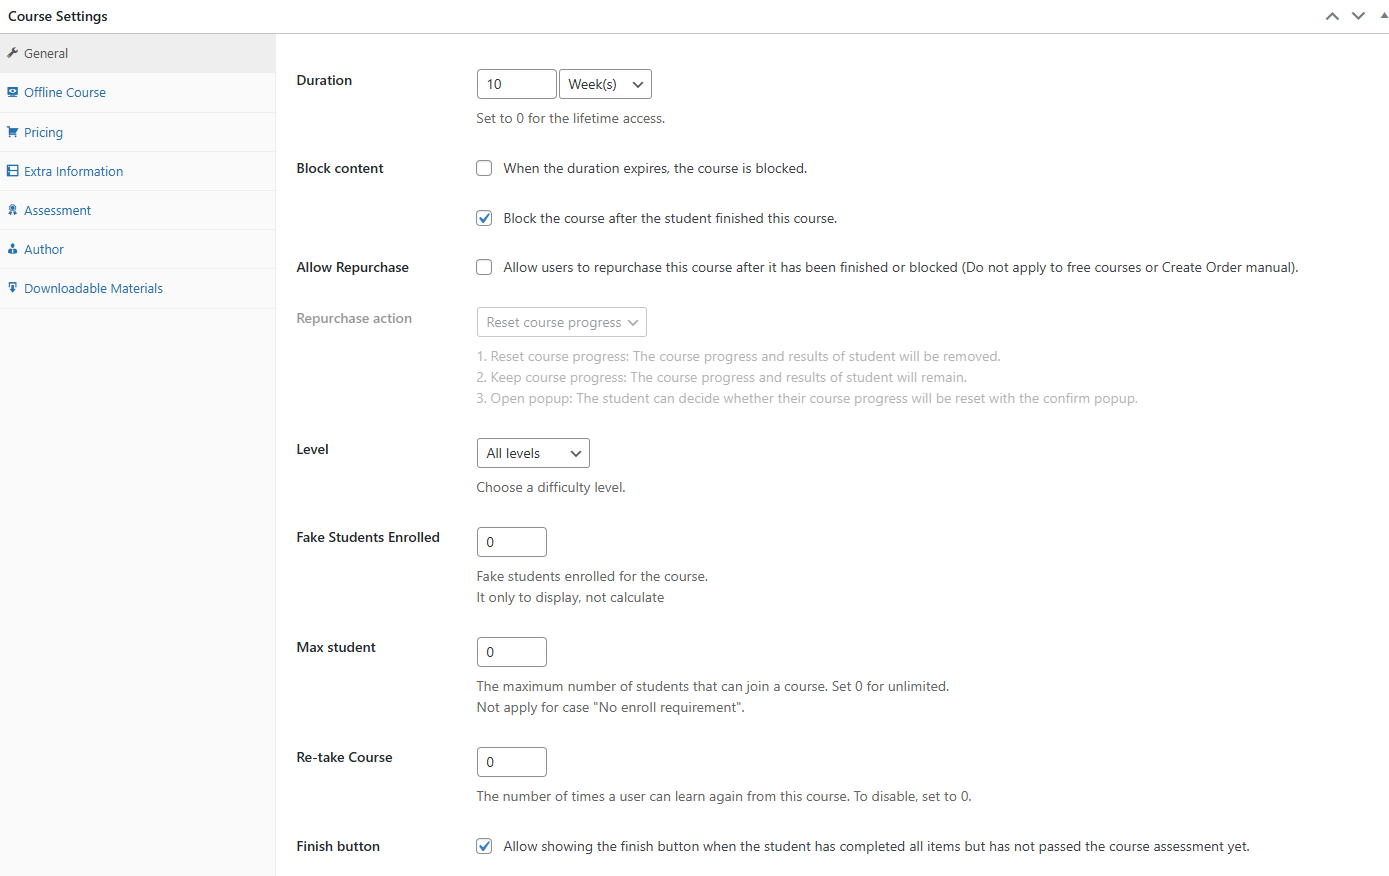
Task: Click the wrench icon beside General
Action: point(13,53)
